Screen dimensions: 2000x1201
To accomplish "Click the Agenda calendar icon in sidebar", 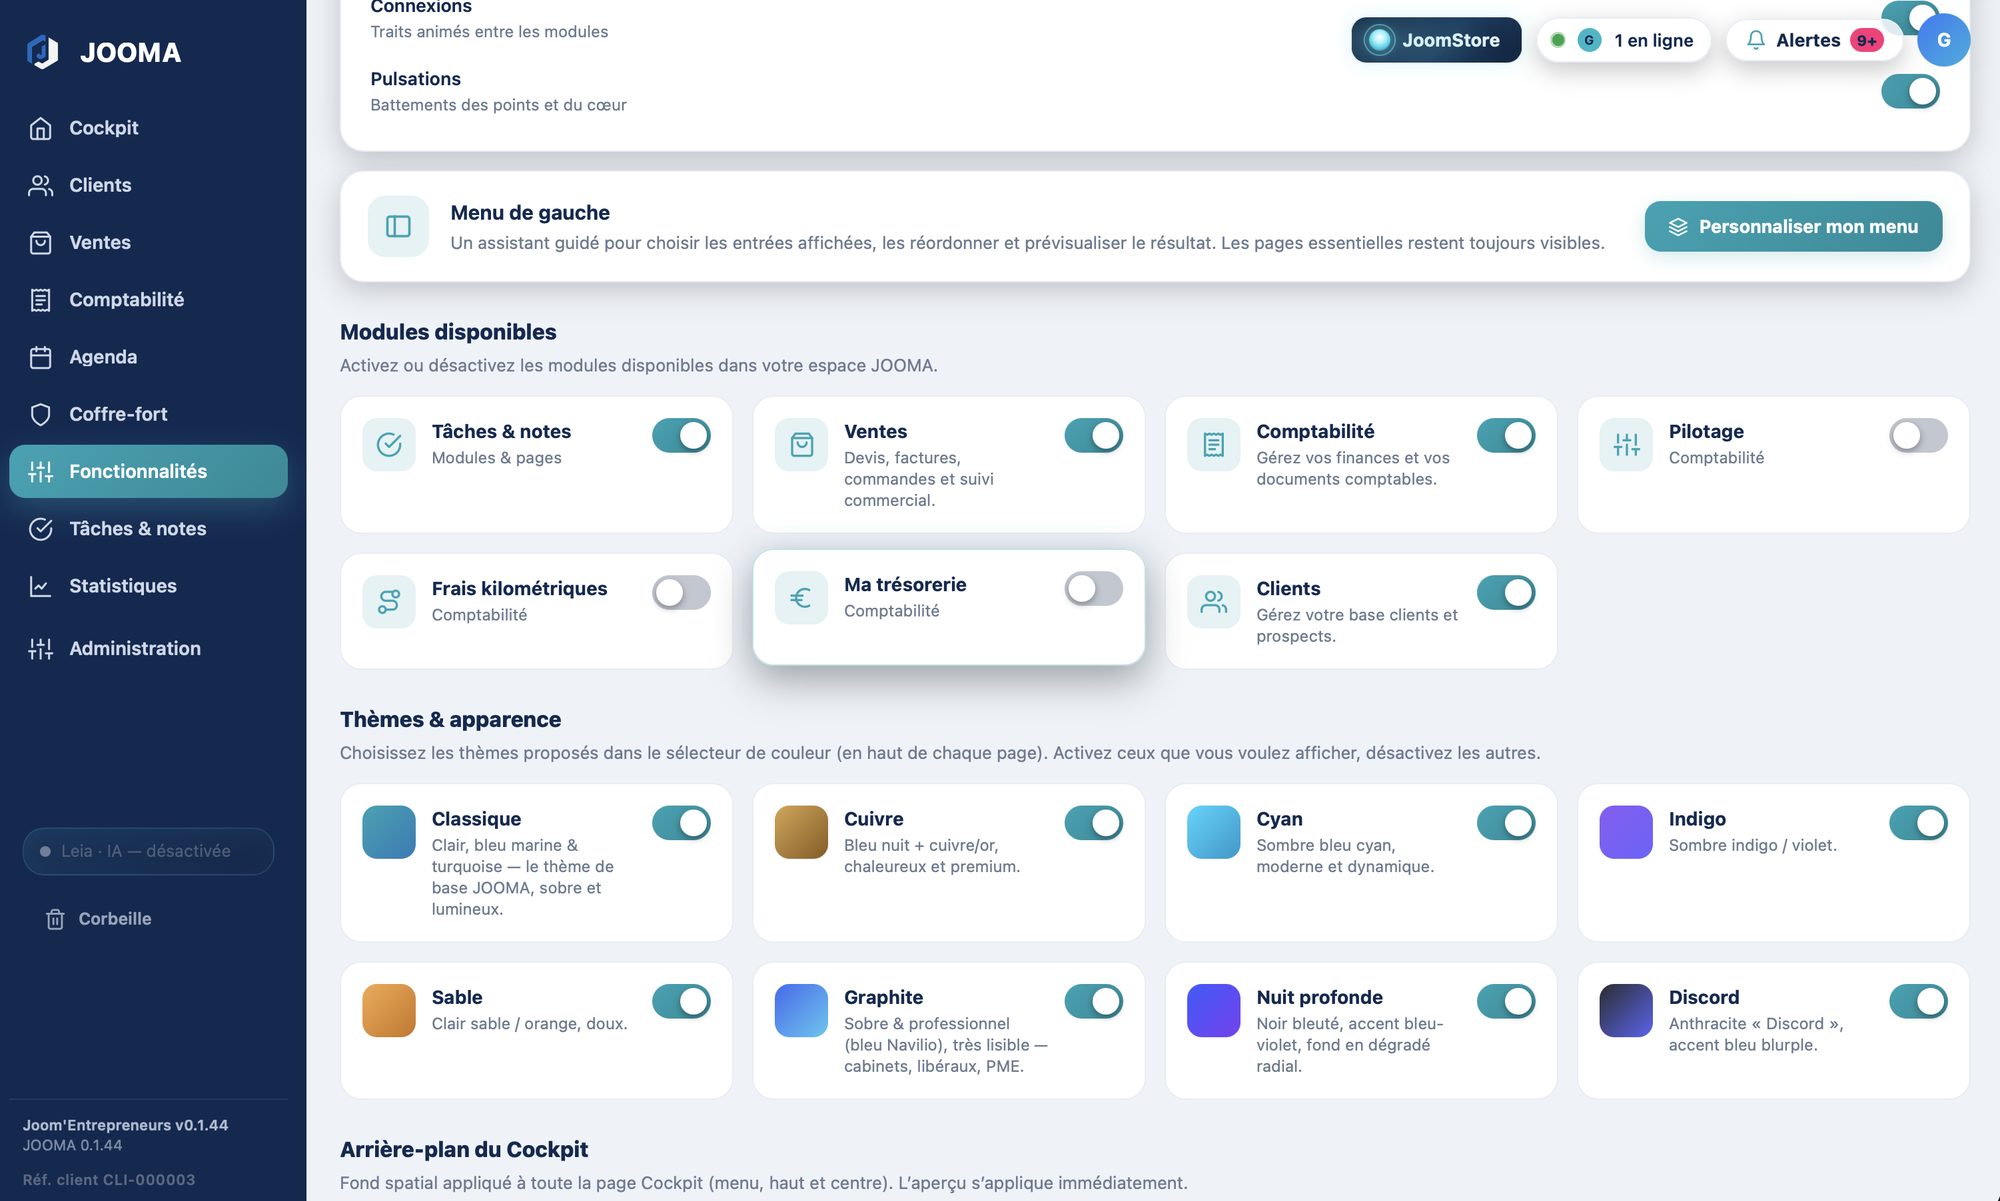I will pyautogui.click(x=41, y=357).
